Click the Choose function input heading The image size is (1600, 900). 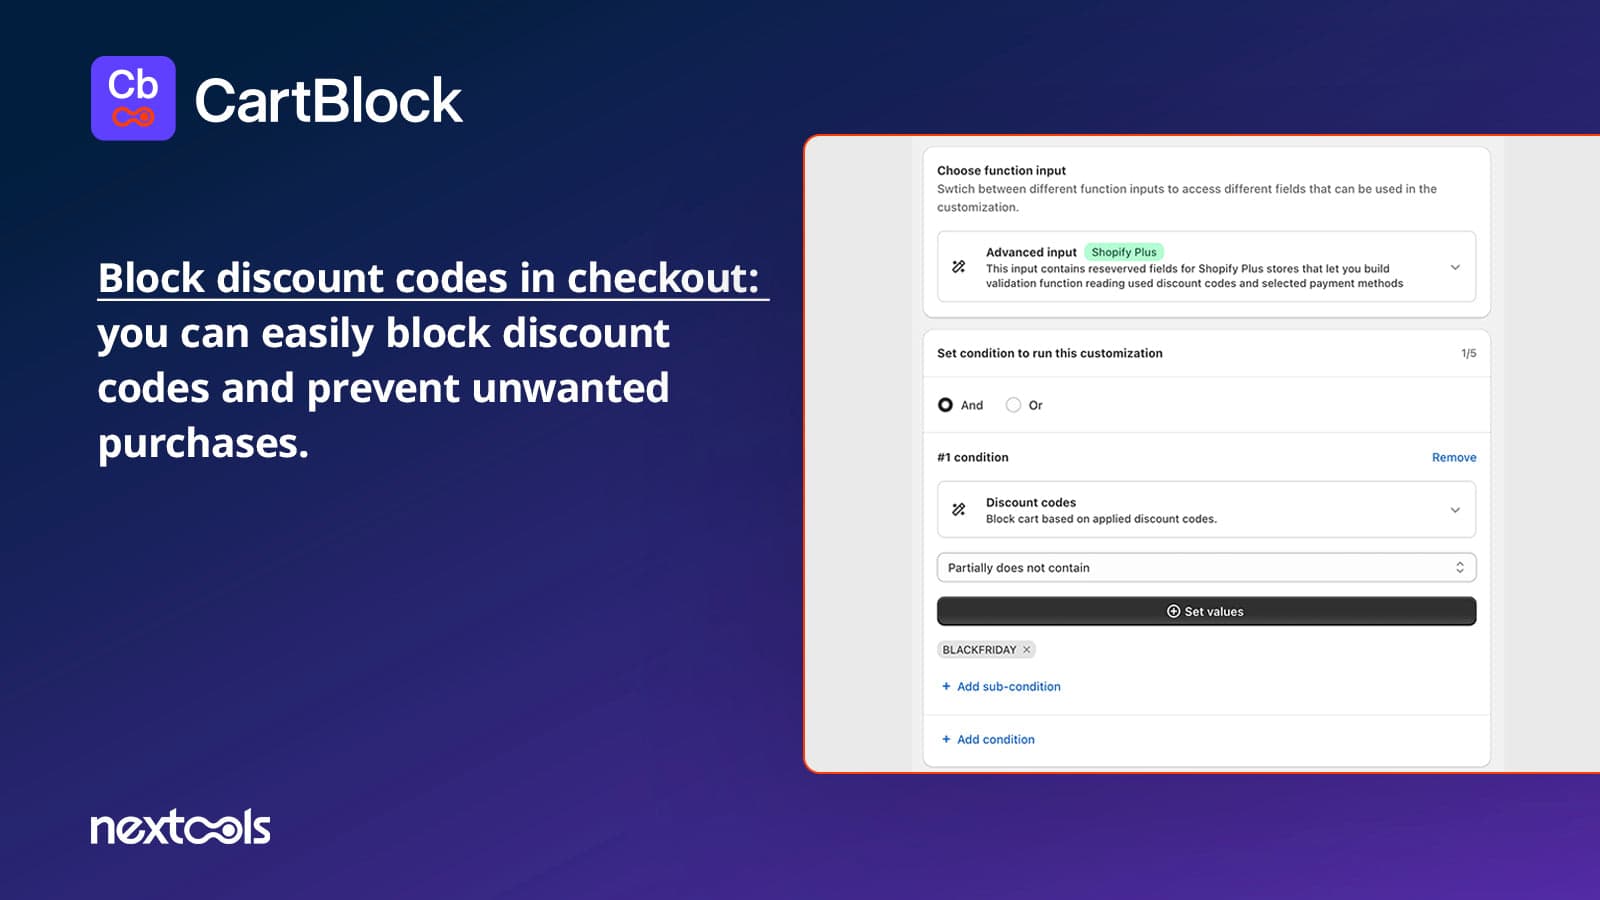[x=1001, y=171]
